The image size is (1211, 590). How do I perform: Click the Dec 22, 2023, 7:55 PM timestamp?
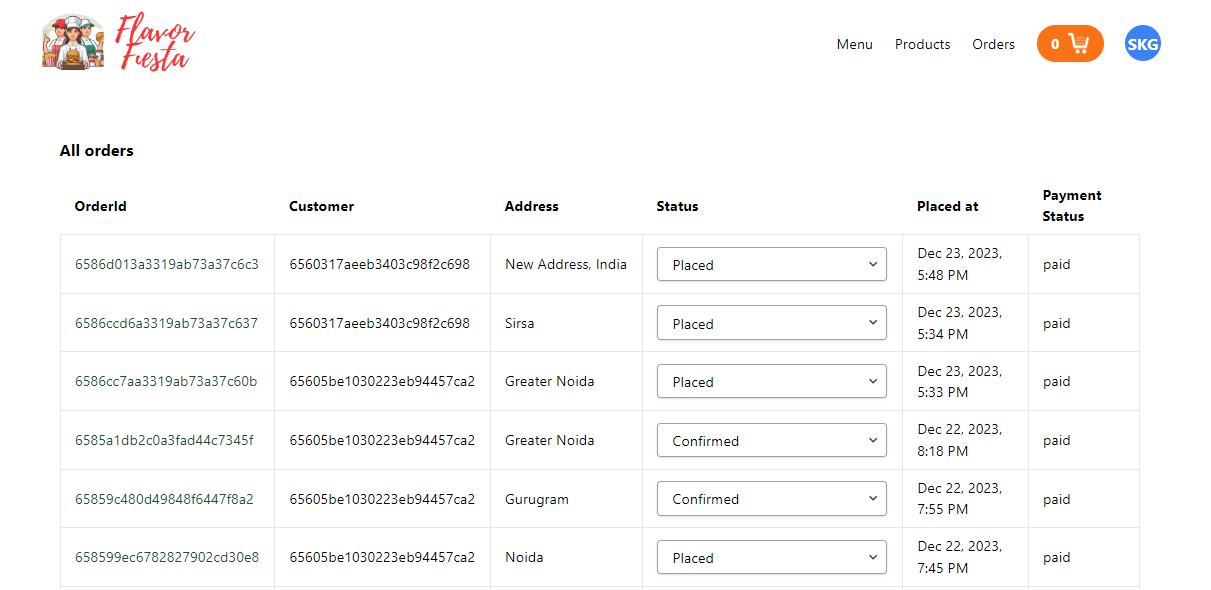click(x=959, y=499)
